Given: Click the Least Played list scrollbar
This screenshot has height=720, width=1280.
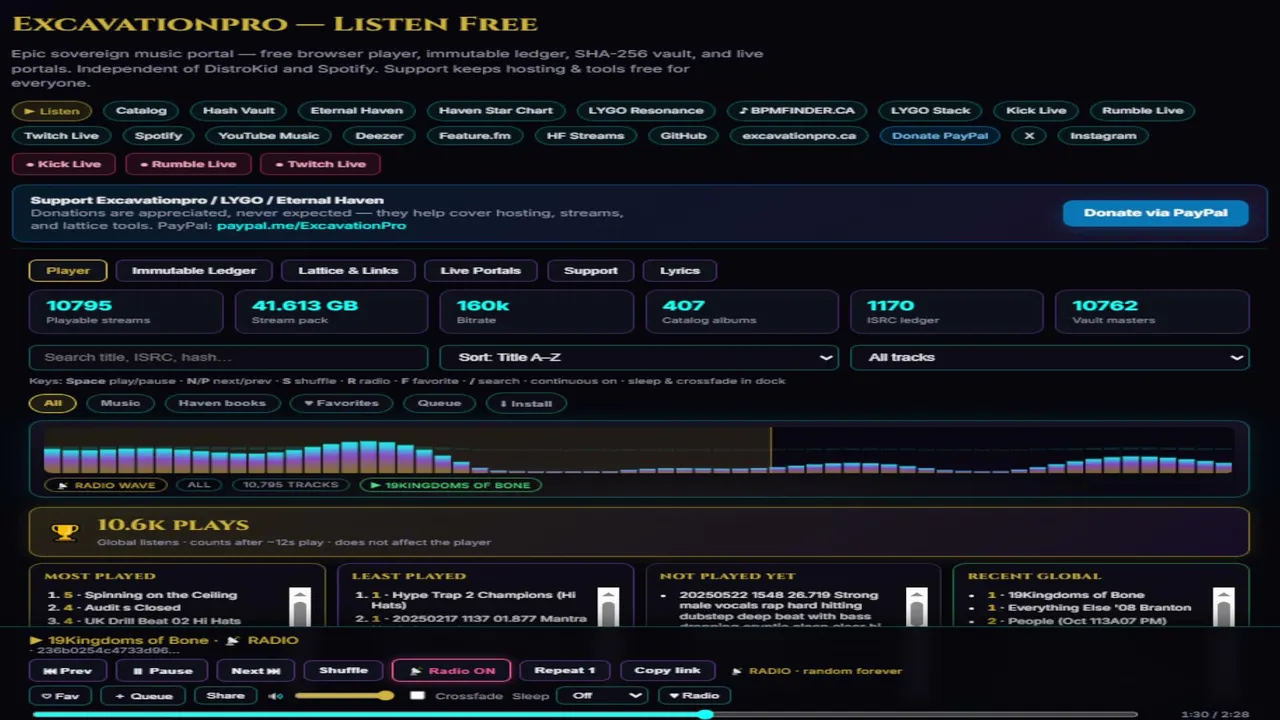Looking at the screenshot, I should click(x=608, y=606).
